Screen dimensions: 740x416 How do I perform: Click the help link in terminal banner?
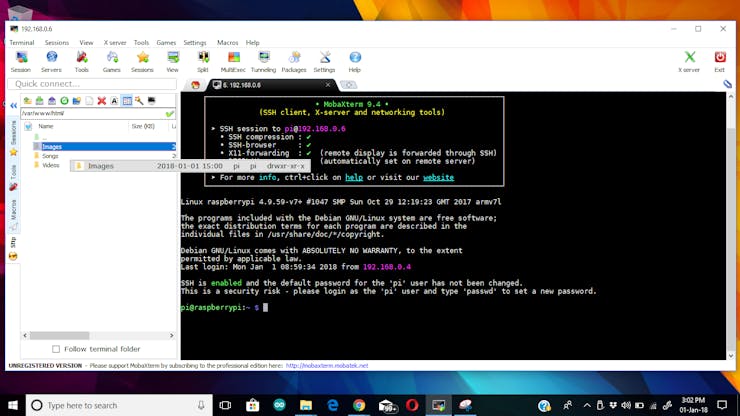(354, 178)
